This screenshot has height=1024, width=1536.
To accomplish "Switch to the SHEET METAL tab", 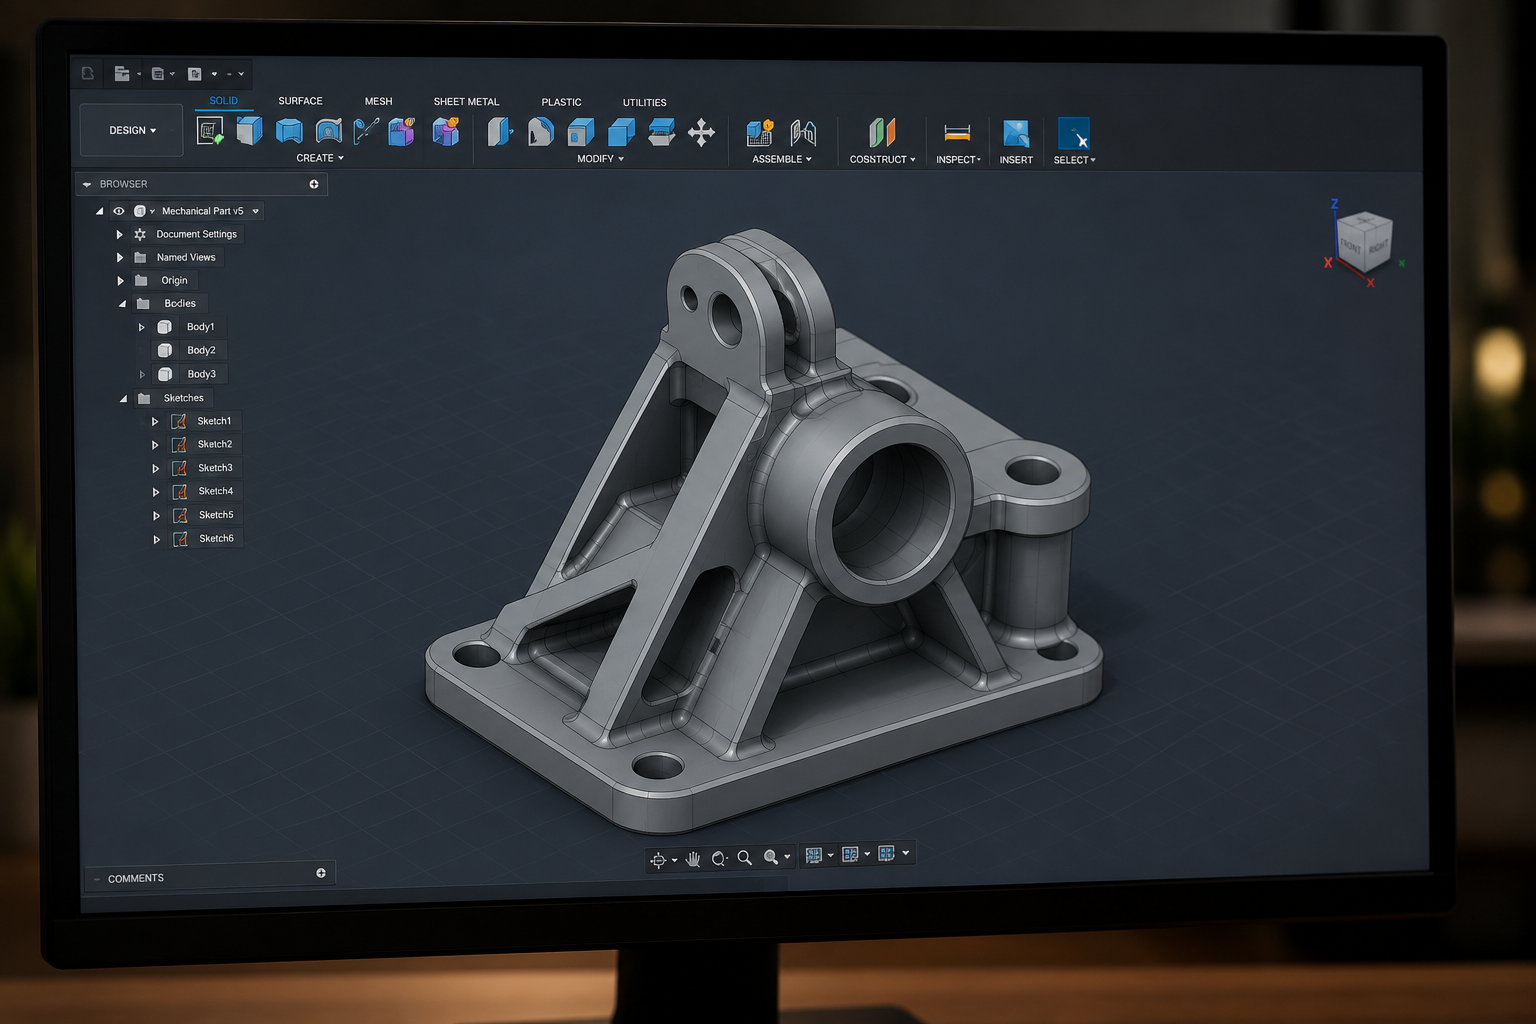I will tap(466, 102).
